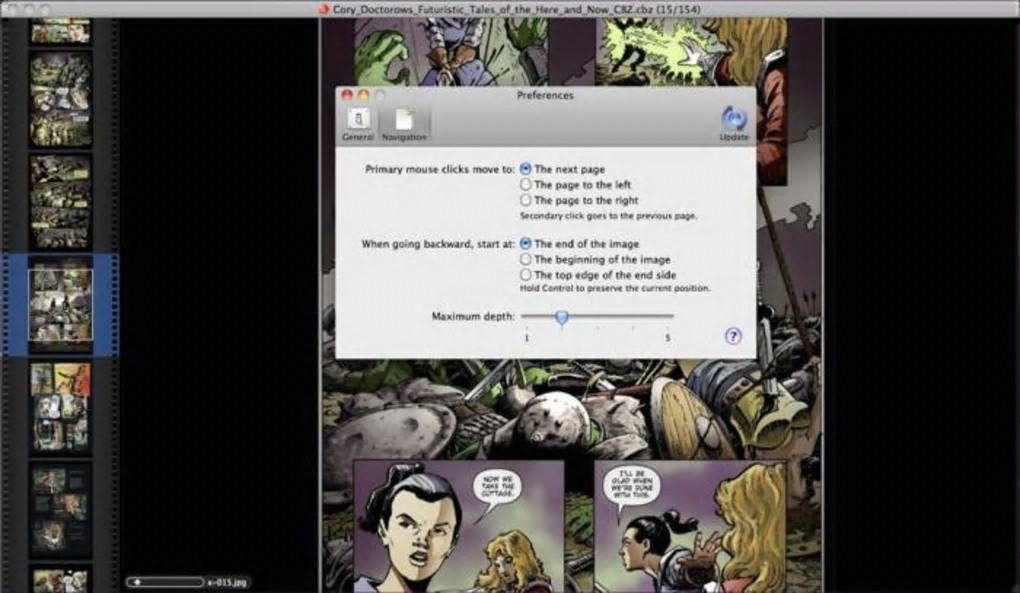Open help with the question mark button

733,336
